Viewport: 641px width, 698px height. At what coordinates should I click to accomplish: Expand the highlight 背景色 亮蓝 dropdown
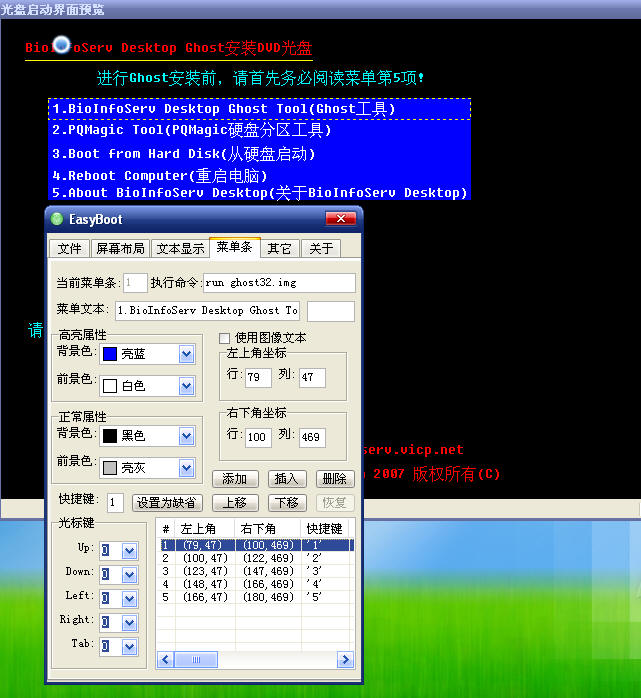coord(187,354)
